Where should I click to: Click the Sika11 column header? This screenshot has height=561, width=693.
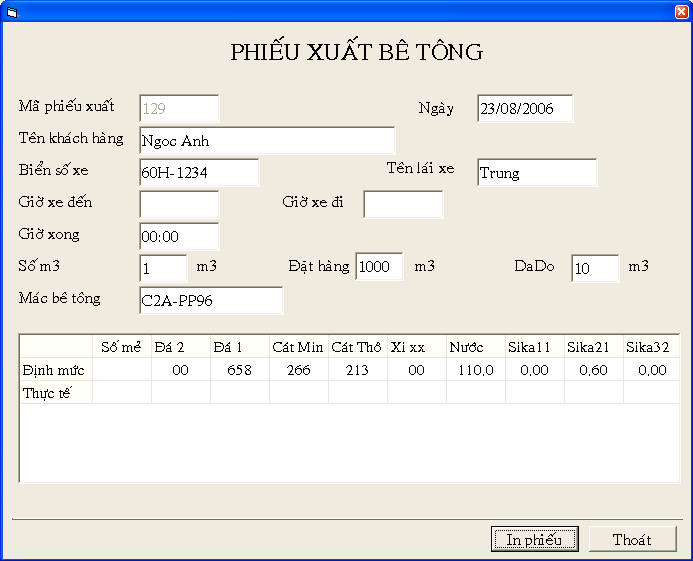click(x=535, y=347)
